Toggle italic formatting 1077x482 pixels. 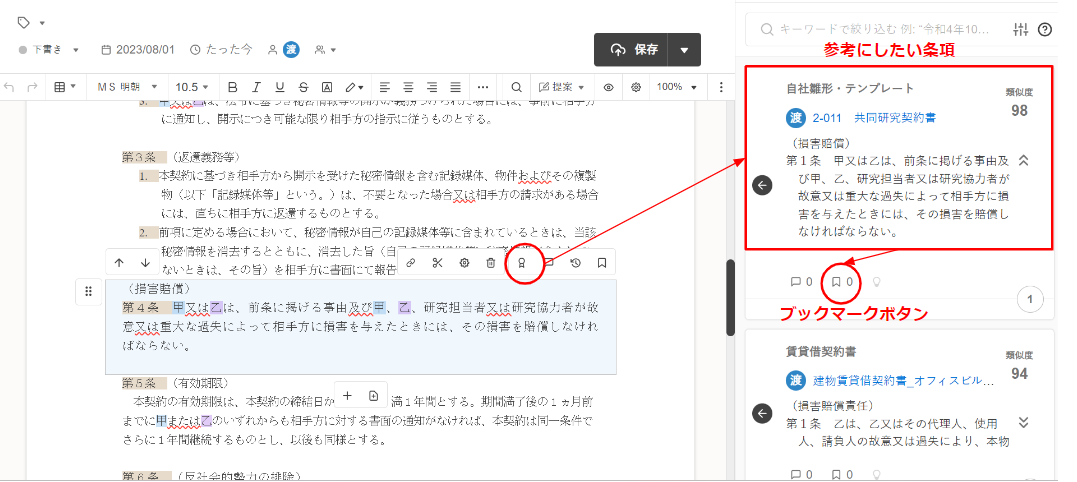(257, 87)
